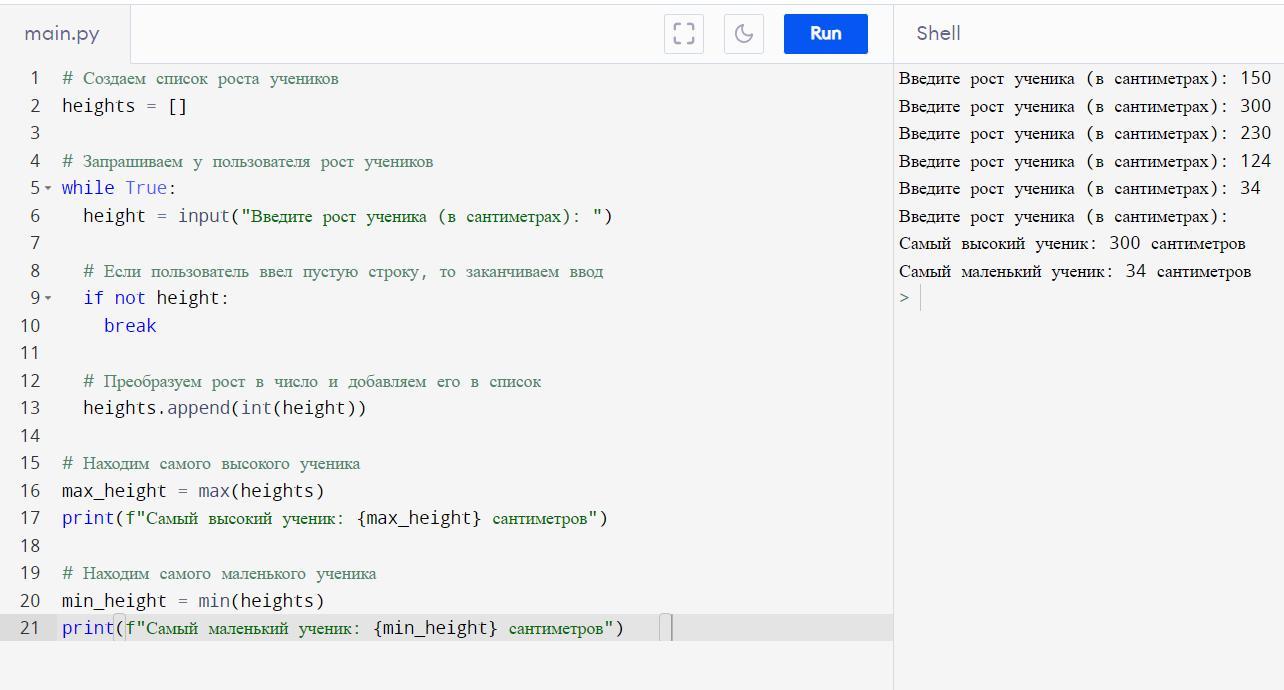Click shell output line ending in 300
Viewport: 1284px width, 690px height.
[1085, 106]
